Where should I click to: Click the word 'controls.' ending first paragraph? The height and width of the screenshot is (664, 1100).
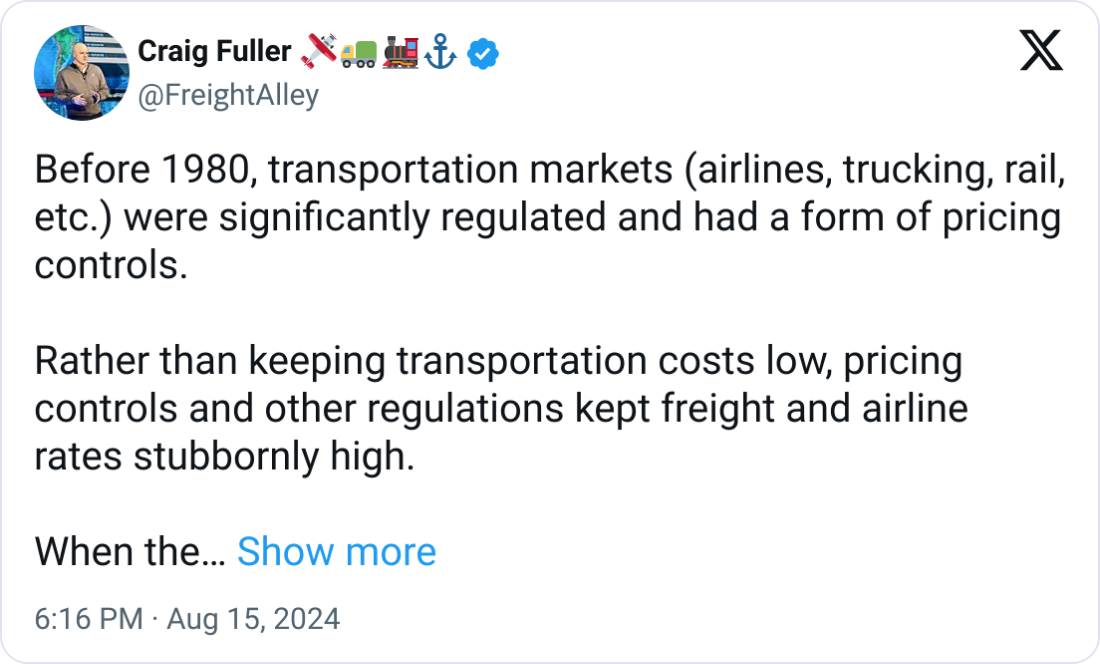click(x=112, y=265)
